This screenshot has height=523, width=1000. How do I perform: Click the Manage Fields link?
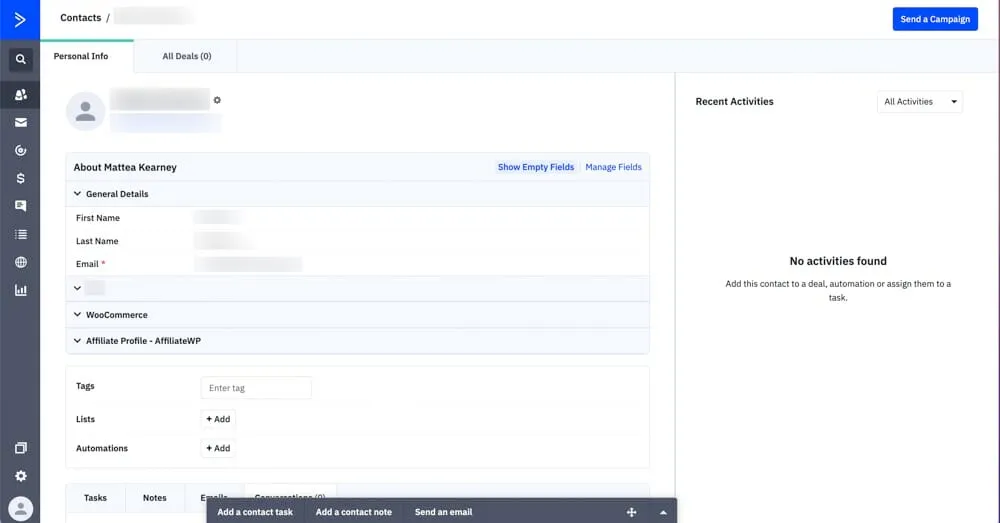point(613,167)
